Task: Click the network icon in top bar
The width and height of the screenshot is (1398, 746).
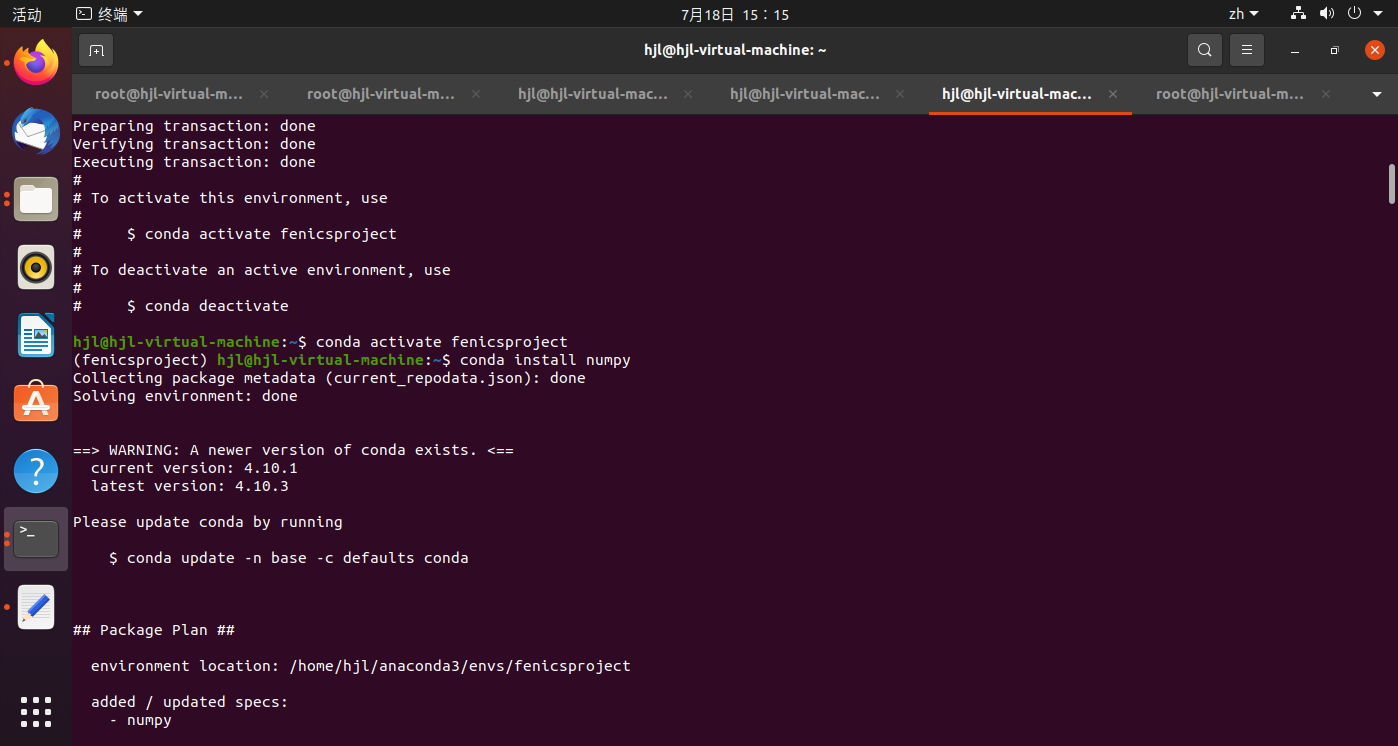Action: point(1297,13)
